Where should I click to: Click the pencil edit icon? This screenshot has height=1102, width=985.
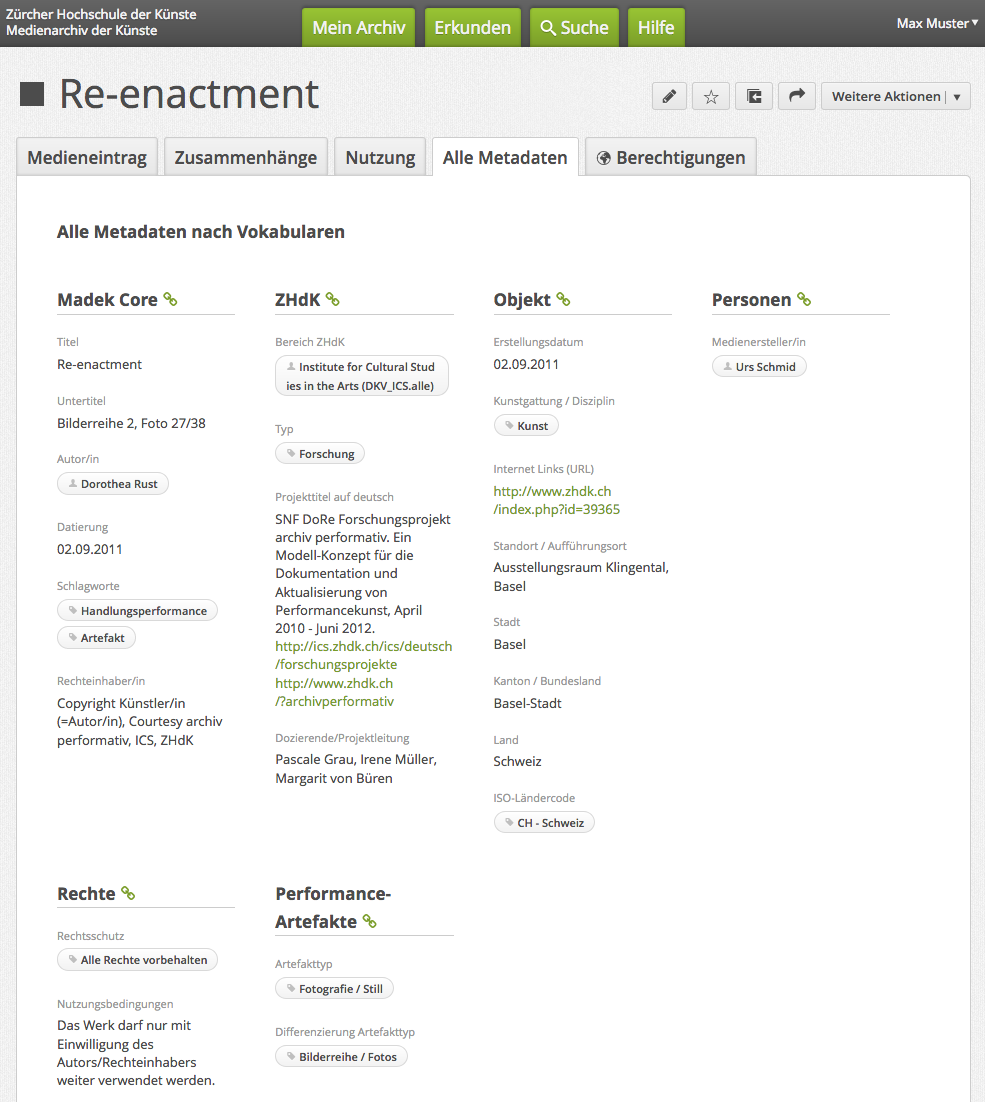pyautogui.click(x=669, y=96)
